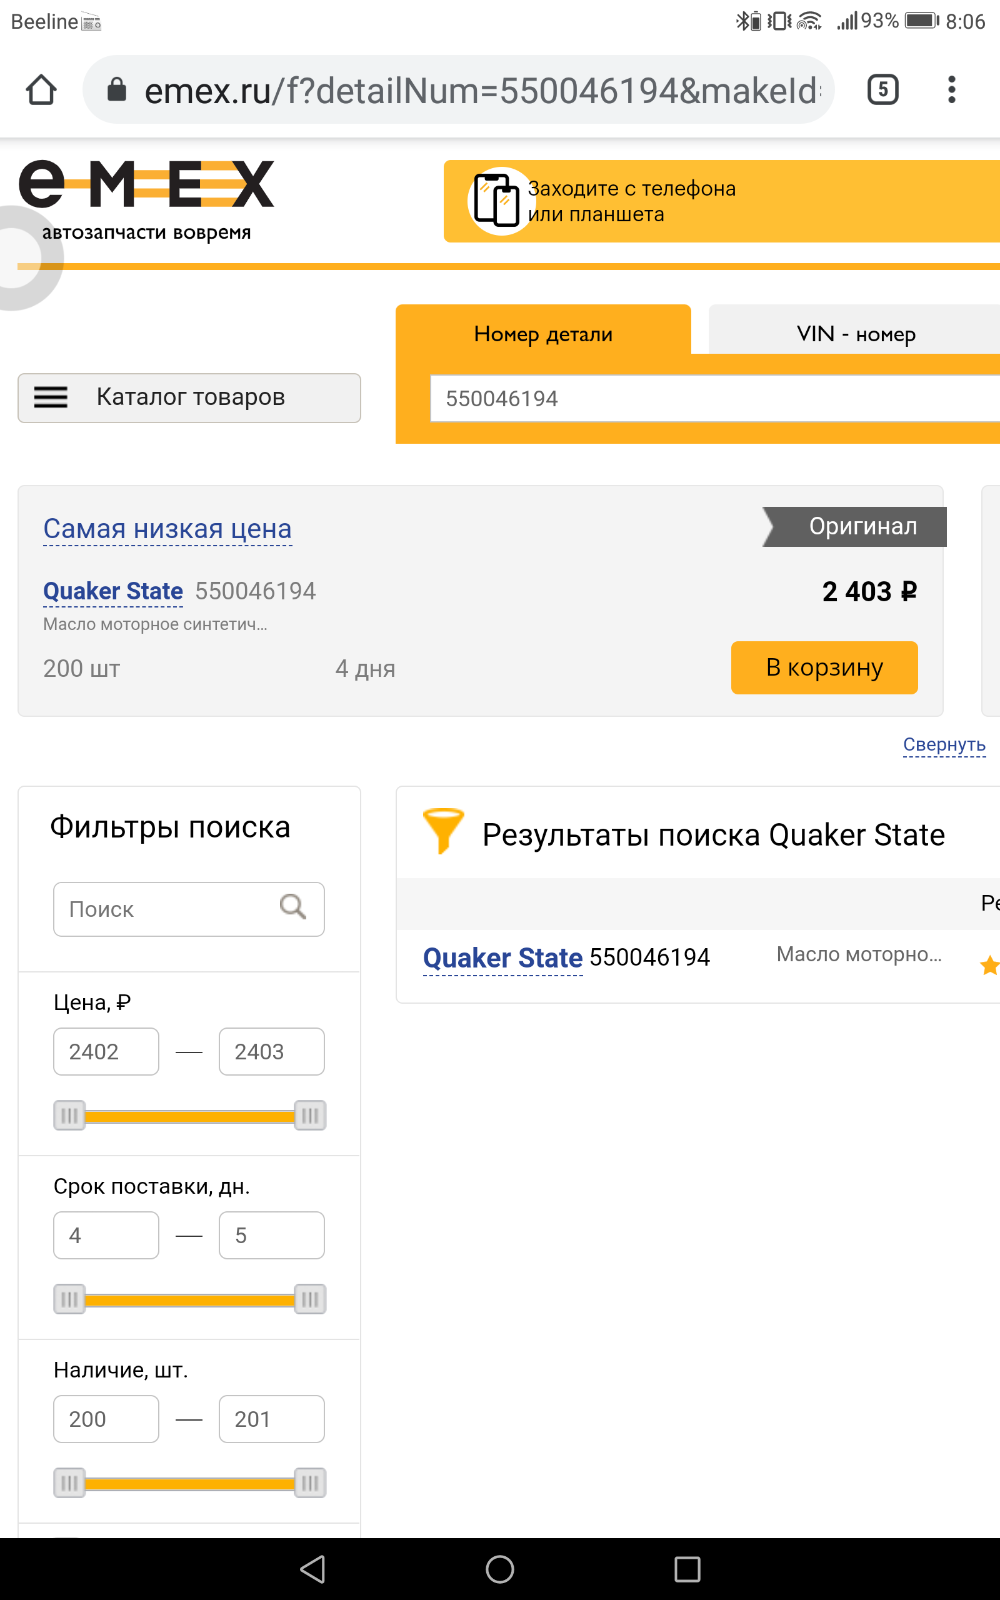The width and height of the screenshot is (1000, 1600).
Task: Click the right handle of the Наличие slider
Action: click(x=310, y=1483)
